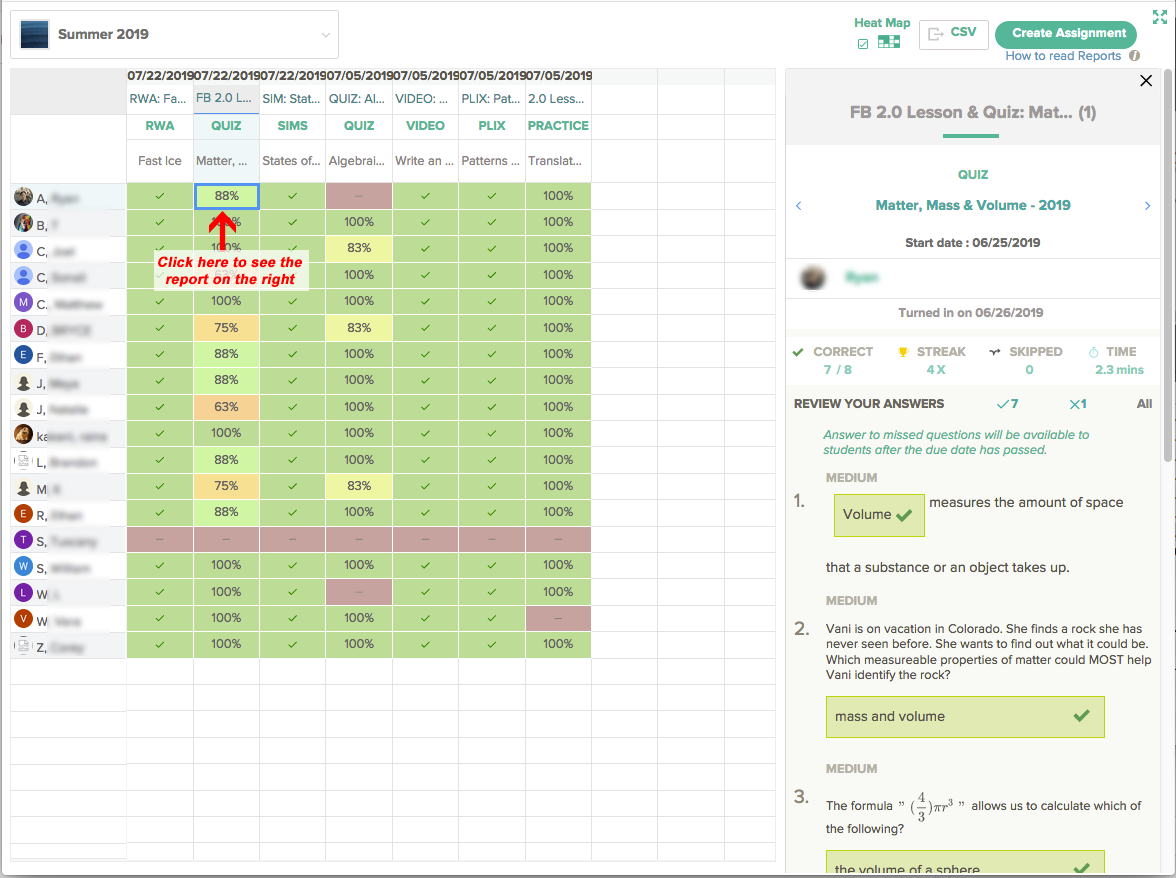Click 63% quiz score cell
Screen dimensions: 1176x878
coord(226,407)
